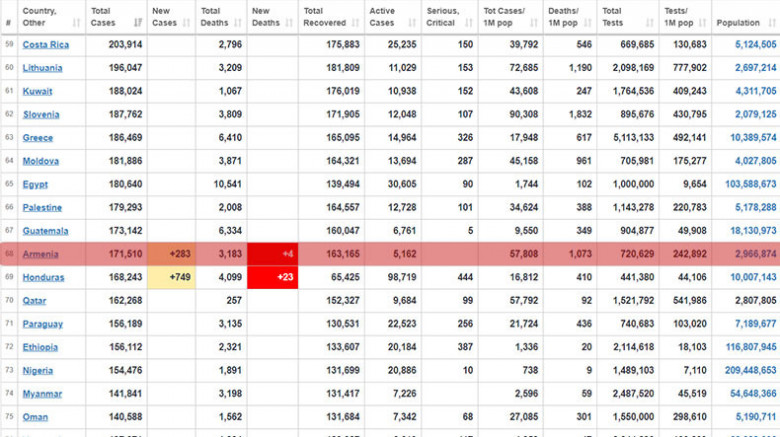Open the Costa Rica country link
Image resolution: width=780 pixels, height=437 pixels.
45,45
